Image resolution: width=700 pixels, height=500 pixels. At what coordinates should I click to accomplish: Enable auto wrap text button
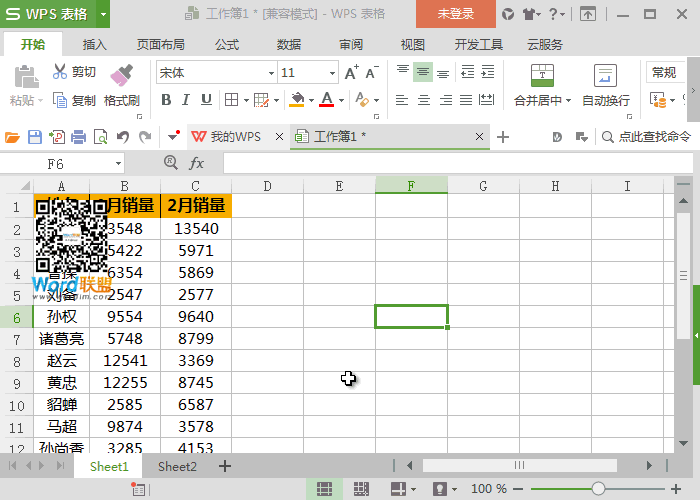point(605,85)
